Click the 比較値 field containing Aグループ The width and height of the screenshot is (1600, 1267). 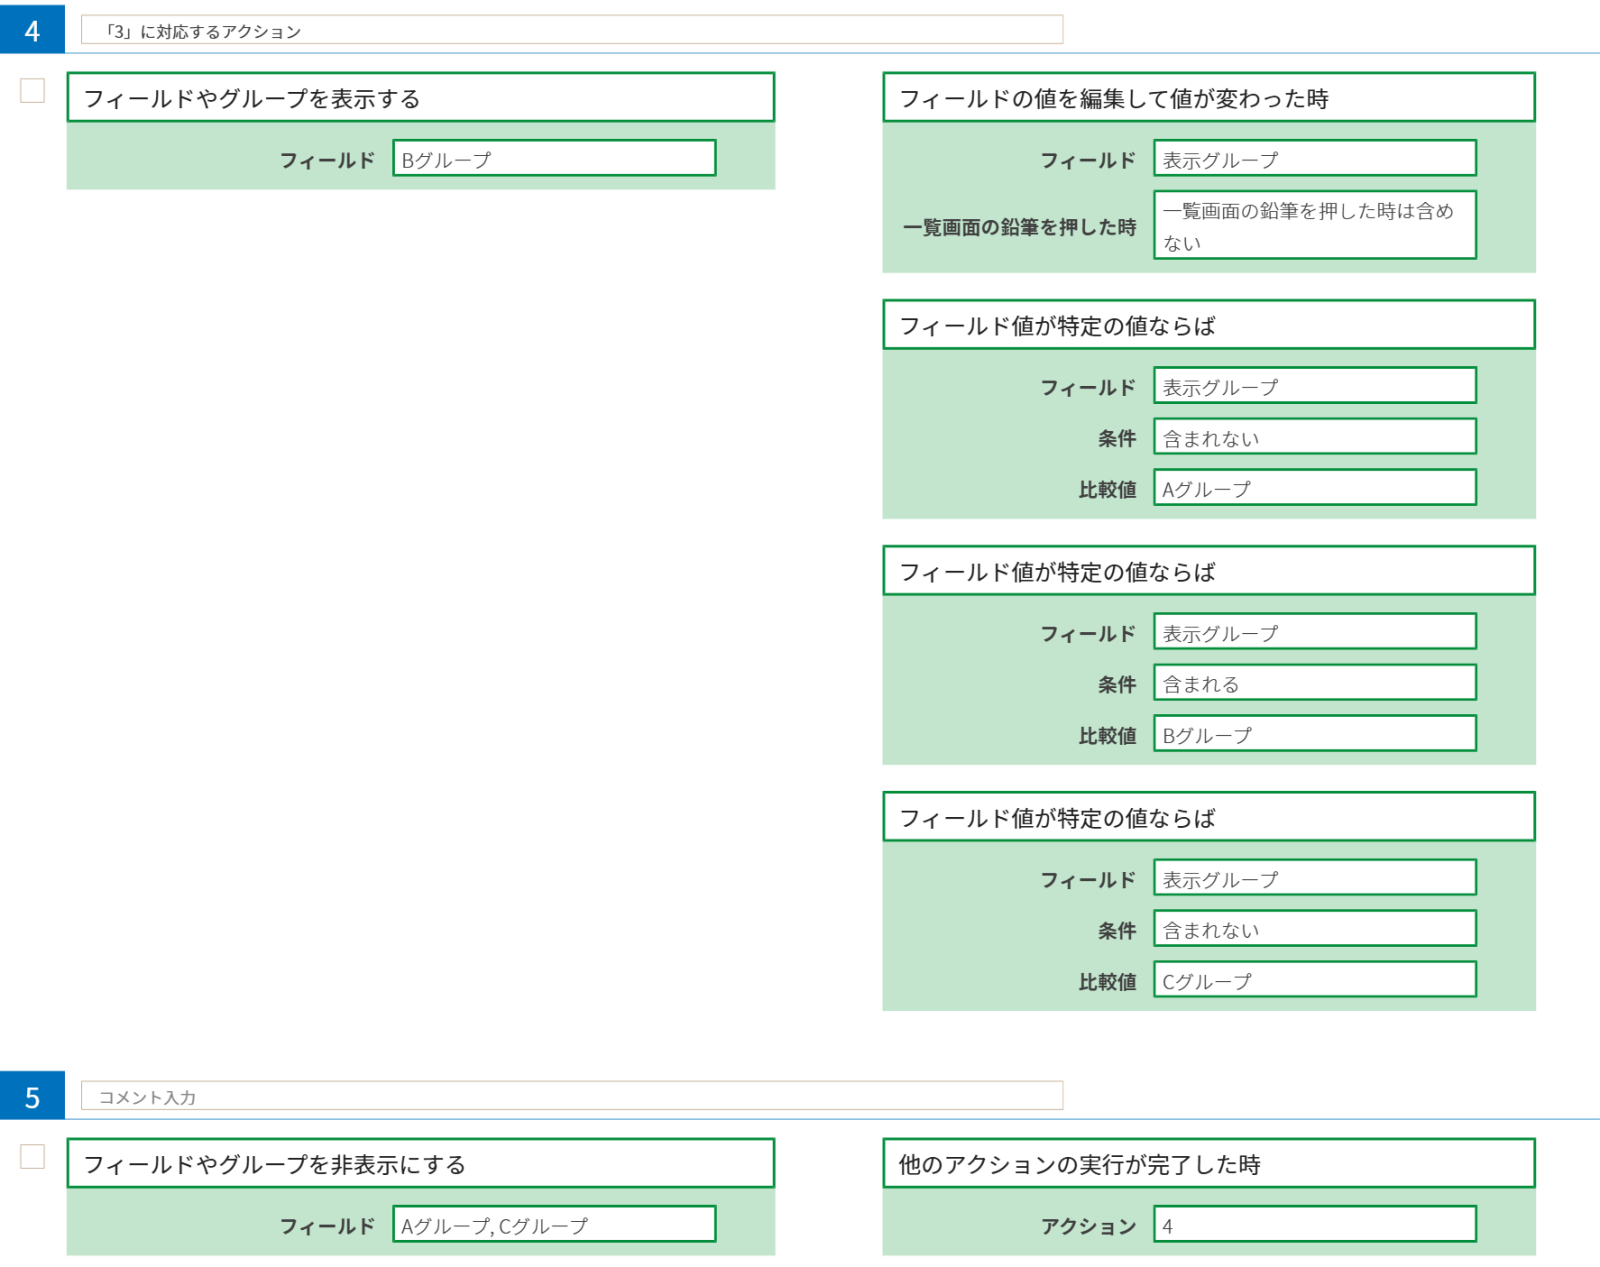(x=1314, y=489)
